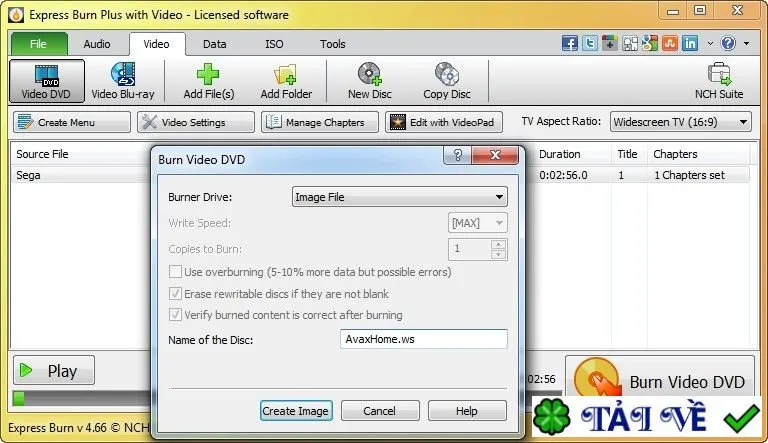Click the disc usage progress bar
768x443 pixels.
pos(82,398)
